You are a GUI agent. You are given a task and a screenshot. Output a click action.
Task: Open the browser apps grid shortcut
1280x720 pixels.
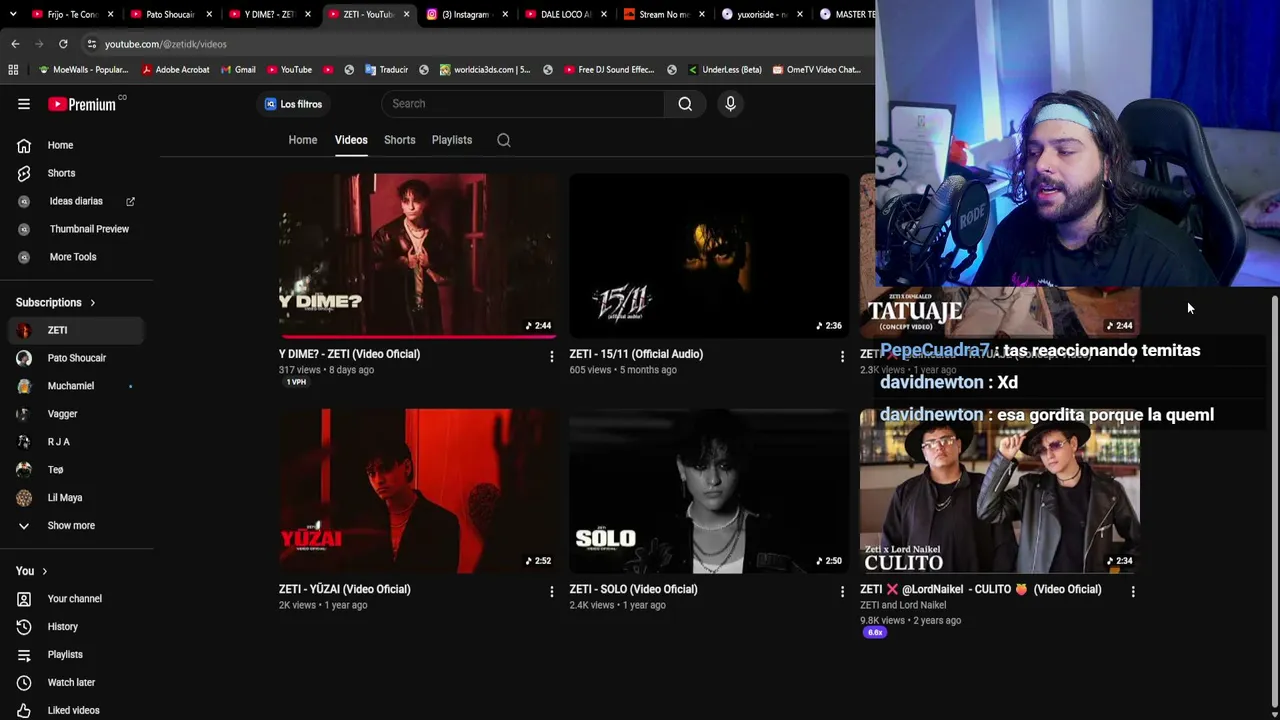pos(13,70)
